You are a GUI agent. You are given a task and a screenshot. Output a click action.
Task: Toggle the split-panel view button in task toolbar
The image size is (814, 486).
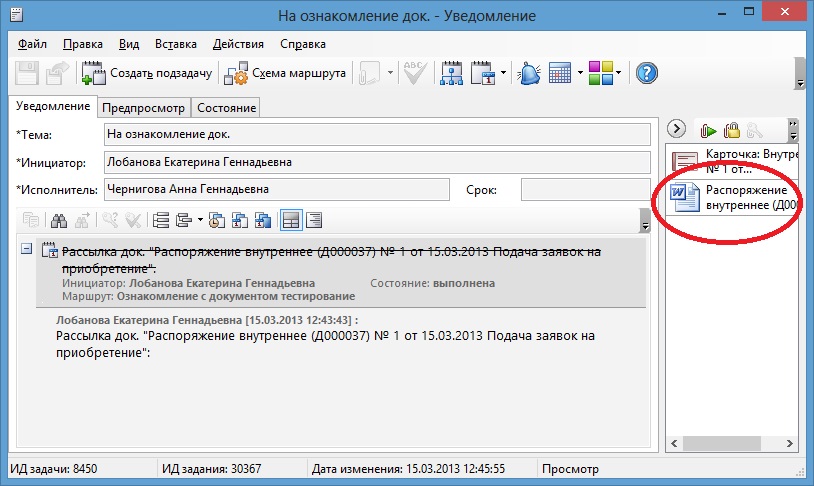pos(290,220)
